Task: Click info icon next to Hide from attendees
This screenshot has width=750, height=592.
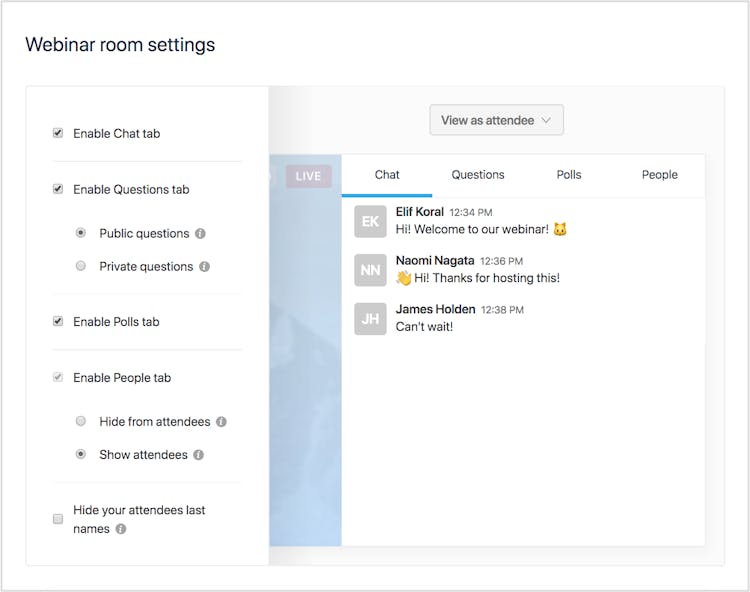Action: 221,422
